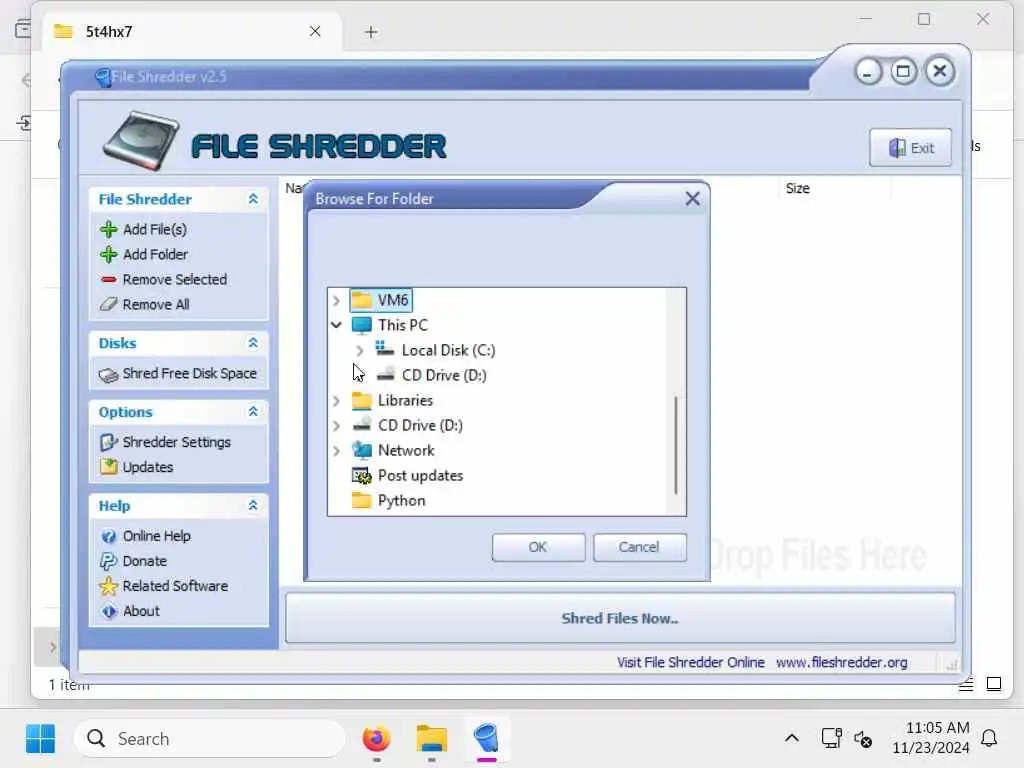Click File Shredder taskbar icon

(x=487, y=739)
